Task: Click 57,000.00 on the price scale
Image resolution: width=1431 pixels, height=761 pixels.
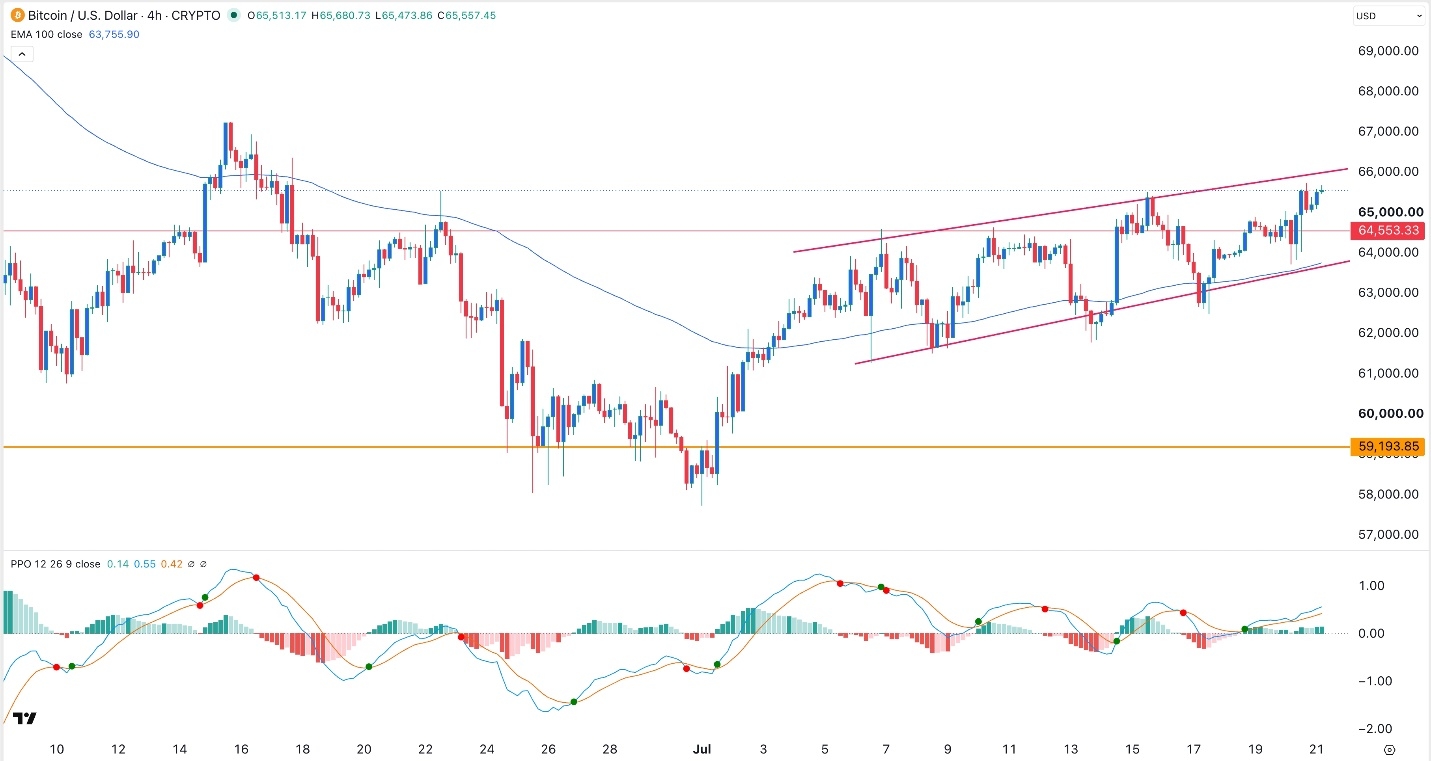Action: pyautogui.click(x=1386, y=534)
